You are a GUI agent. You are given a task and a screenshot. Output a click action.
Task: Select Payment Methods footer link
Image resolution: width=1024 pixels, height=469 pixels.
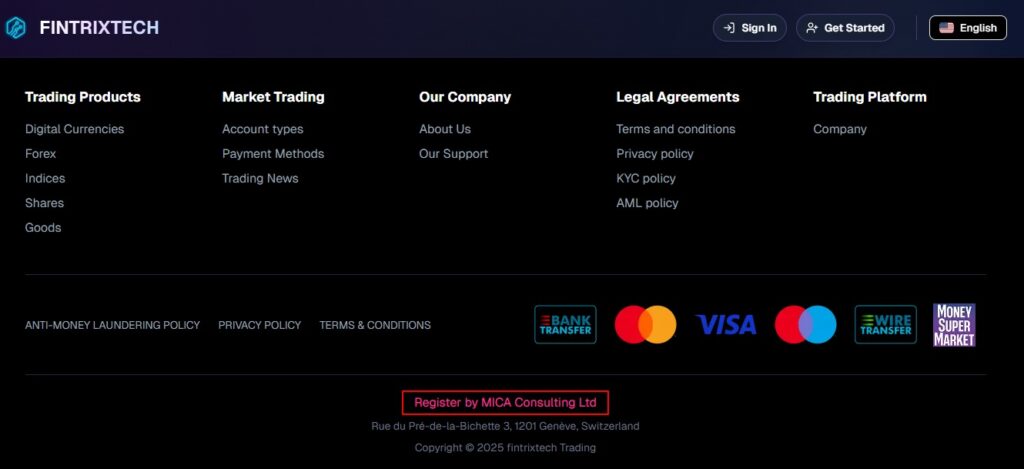click(273, 154)
